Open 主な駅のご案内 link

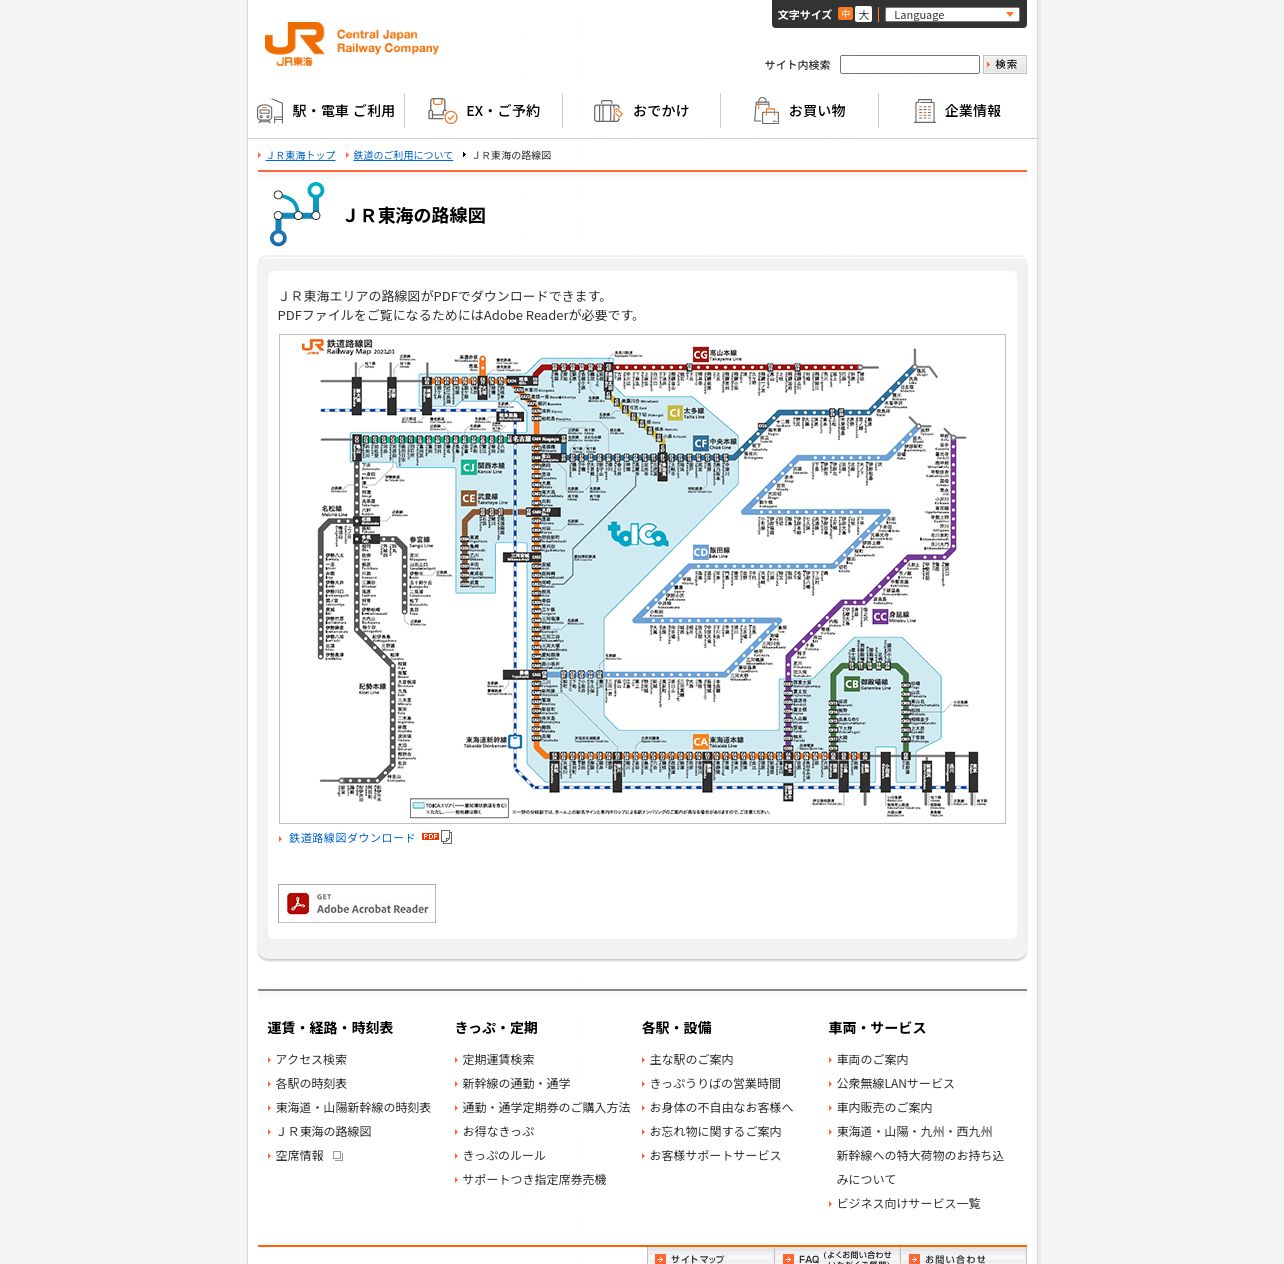click(x=691, y=1060)
